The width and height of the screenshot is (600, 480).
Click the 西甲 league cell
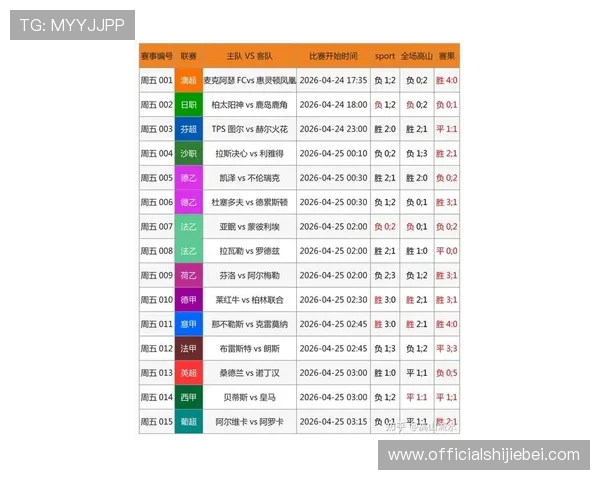[x=189, y=397]
